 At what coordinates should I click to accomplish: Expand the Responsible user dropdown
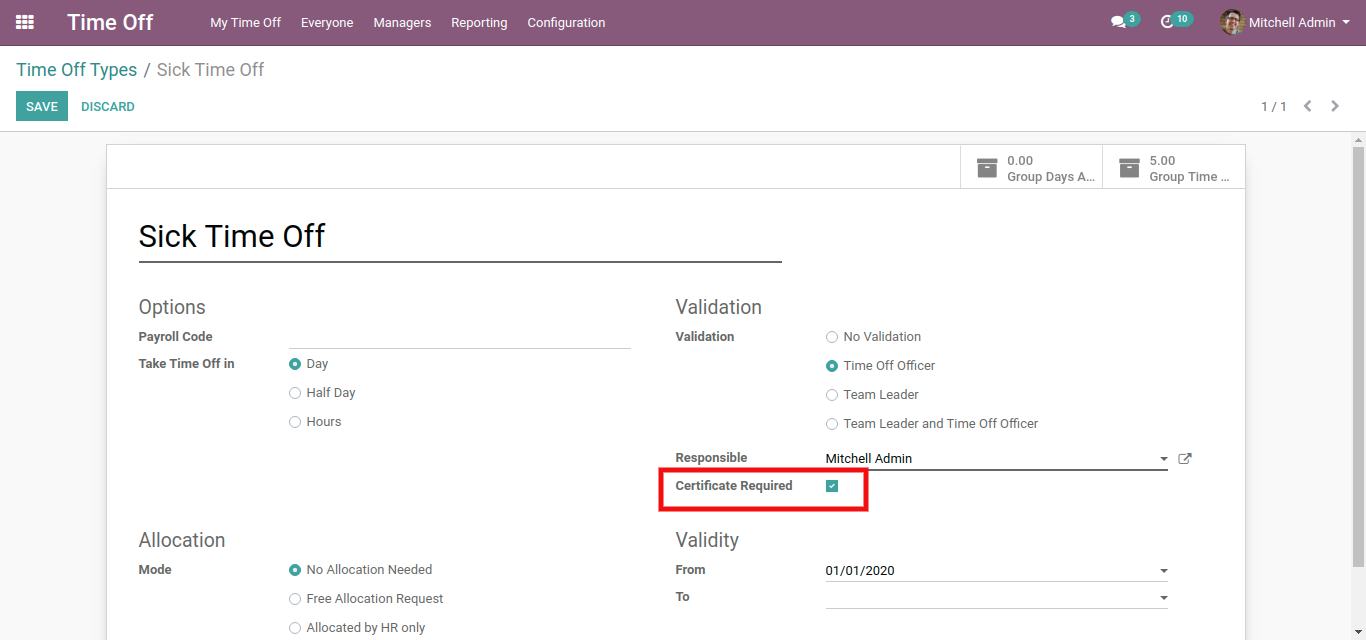(x=1163, y=459)
